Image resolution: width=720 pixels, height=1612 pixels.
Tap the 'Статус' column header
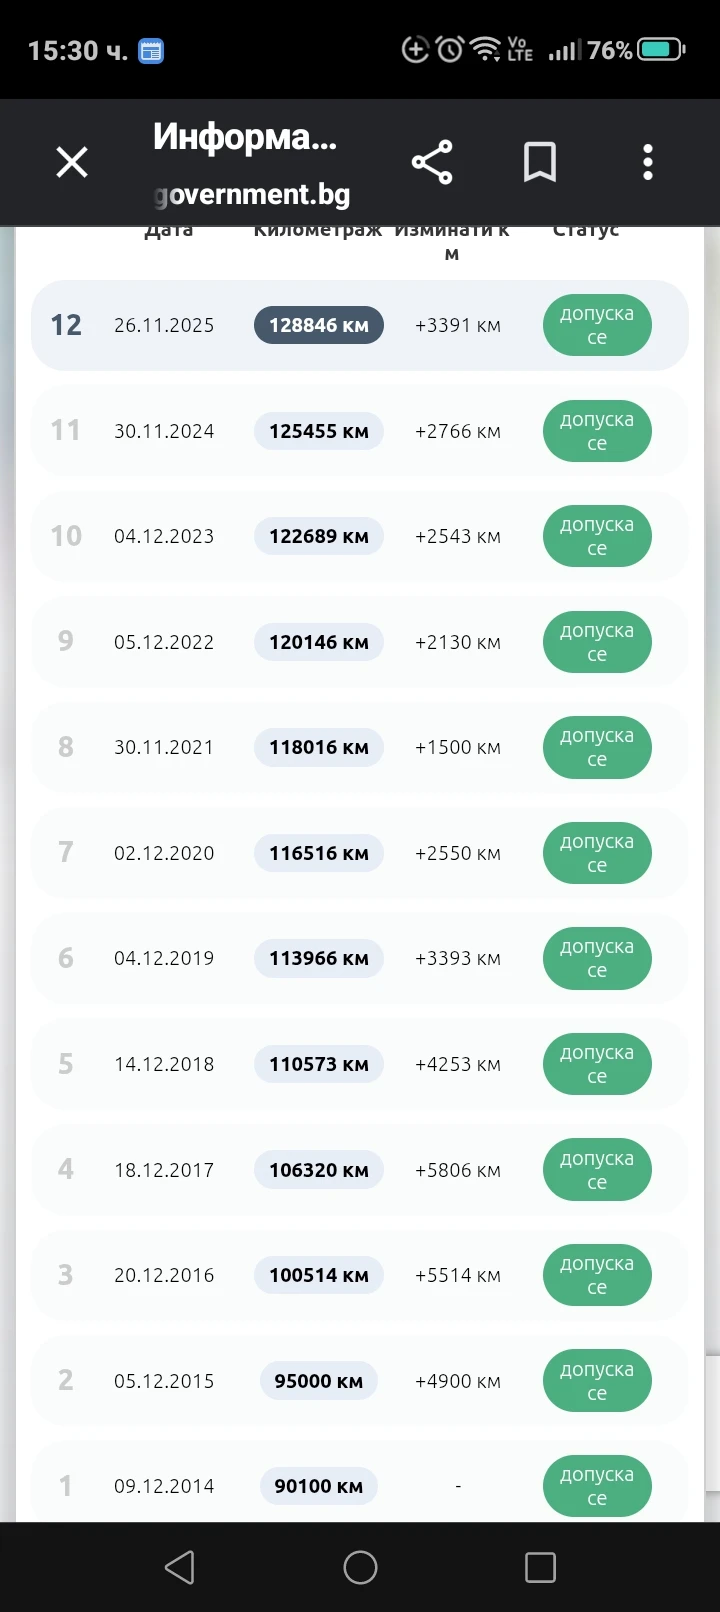[x=586, y=231]
